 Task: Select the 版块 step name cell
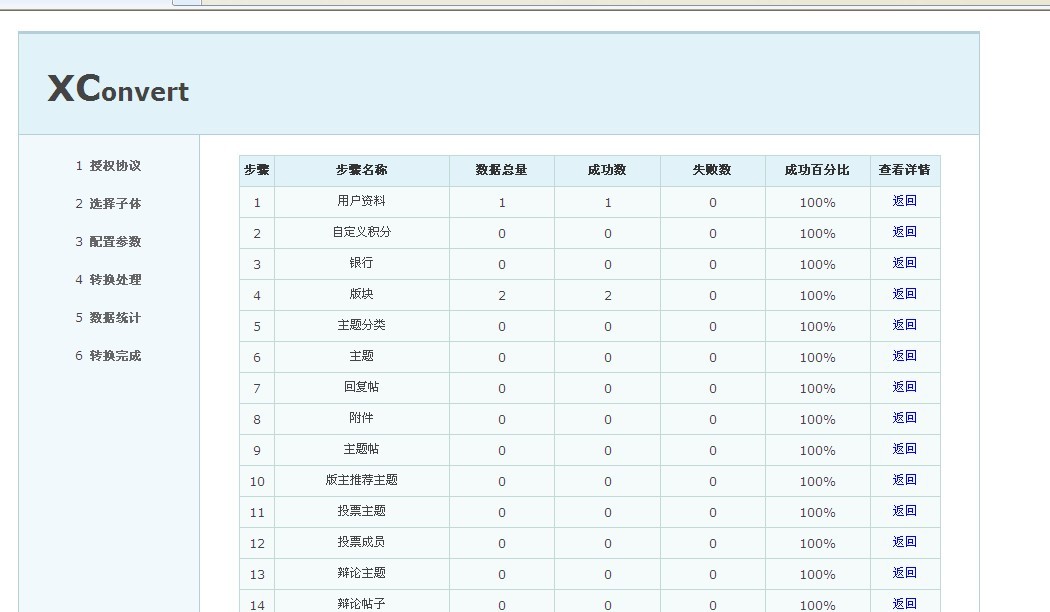(362, 295)
